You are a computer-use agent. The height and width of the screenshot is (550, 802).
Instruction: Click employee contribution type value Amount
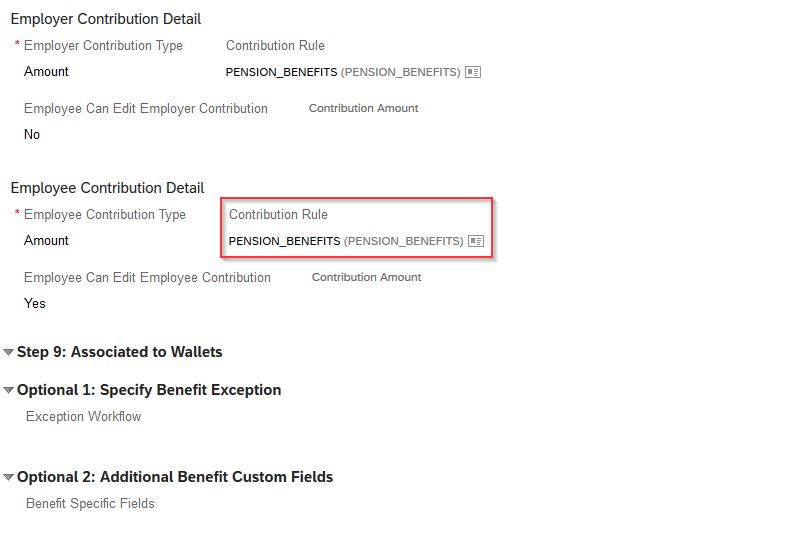(46, 240)
